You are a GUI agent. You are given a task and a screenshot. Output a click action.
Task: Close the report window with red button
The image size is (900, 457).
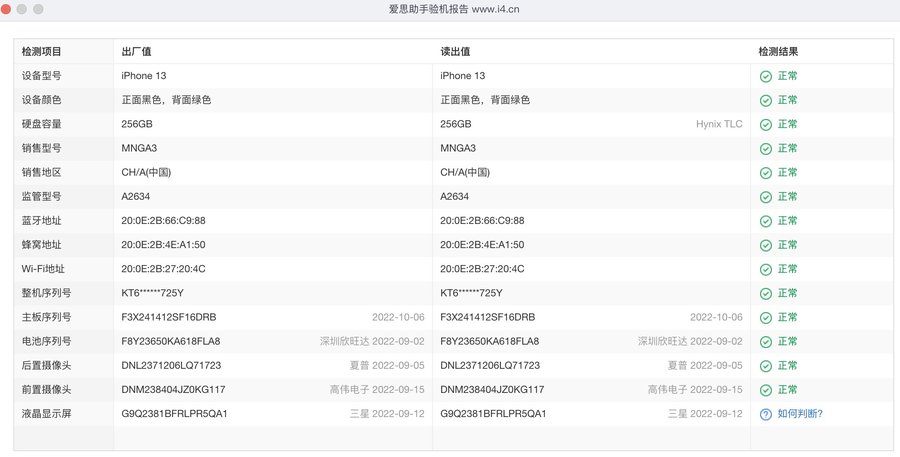pyautogui.click(x=9, y=9)
